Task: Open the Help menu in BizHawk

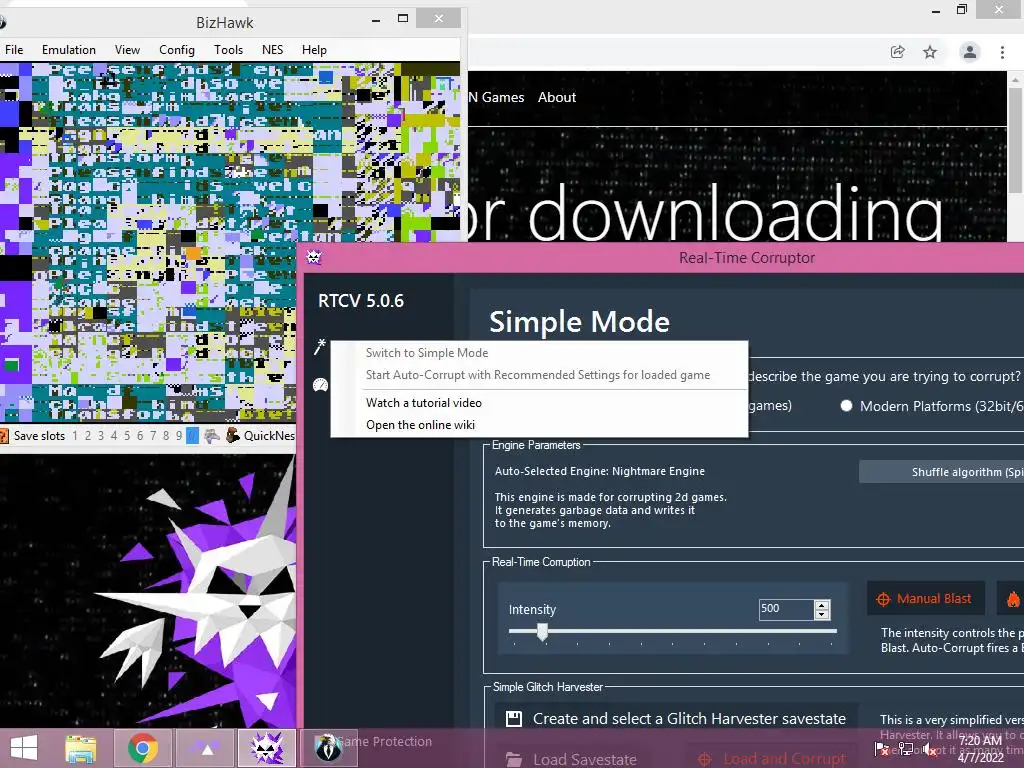Action: pos(314,50)
